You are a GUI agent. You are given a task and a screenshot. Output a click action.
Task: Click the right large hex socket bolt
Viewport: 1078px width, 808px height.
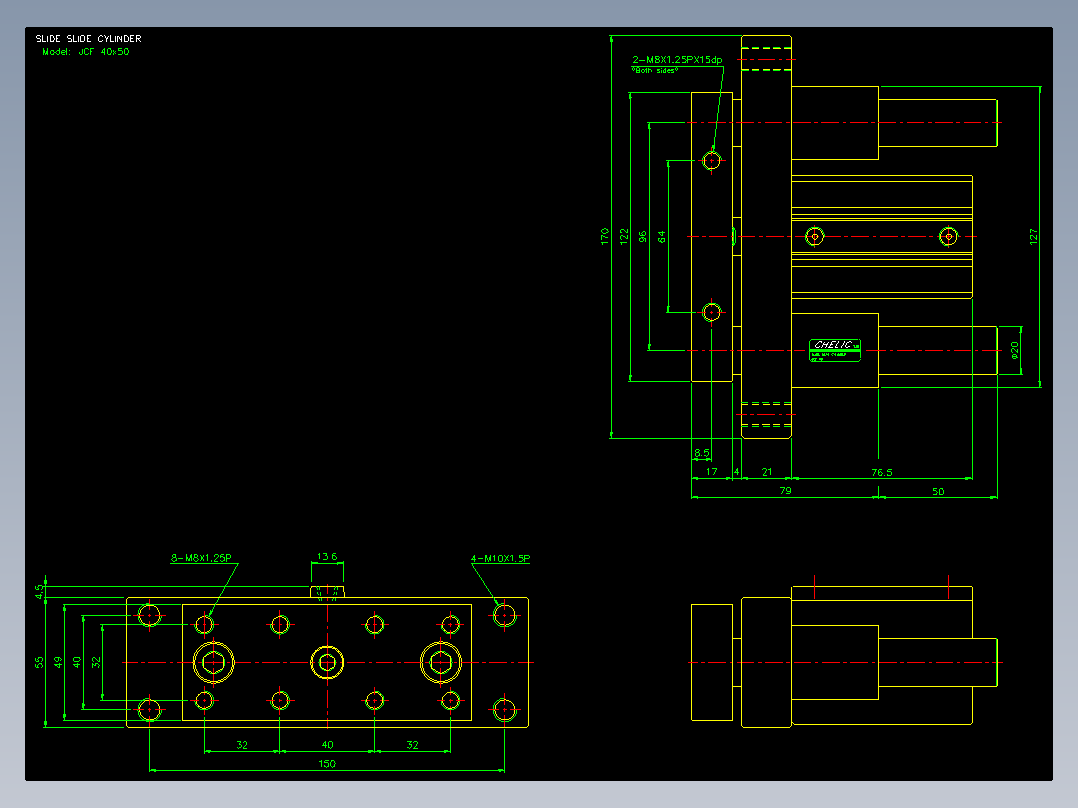coord(441,663)
